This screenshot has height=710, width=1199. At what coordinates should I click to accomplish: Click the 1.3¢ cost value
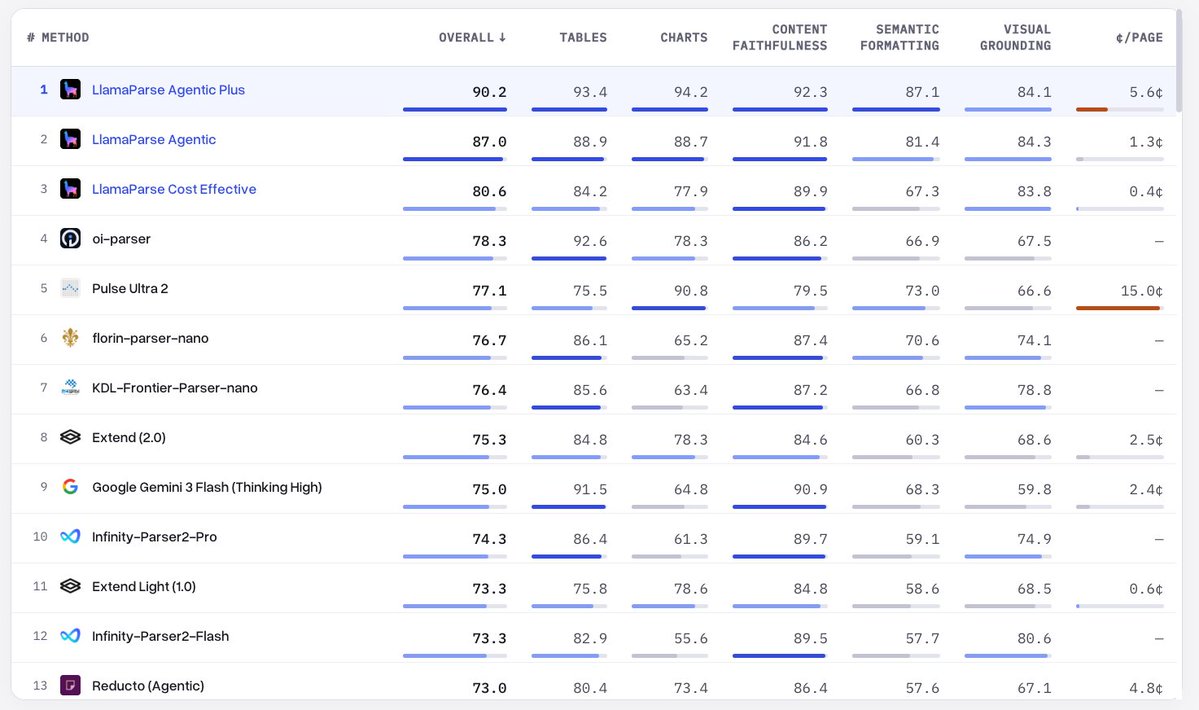coord(1146,141)
